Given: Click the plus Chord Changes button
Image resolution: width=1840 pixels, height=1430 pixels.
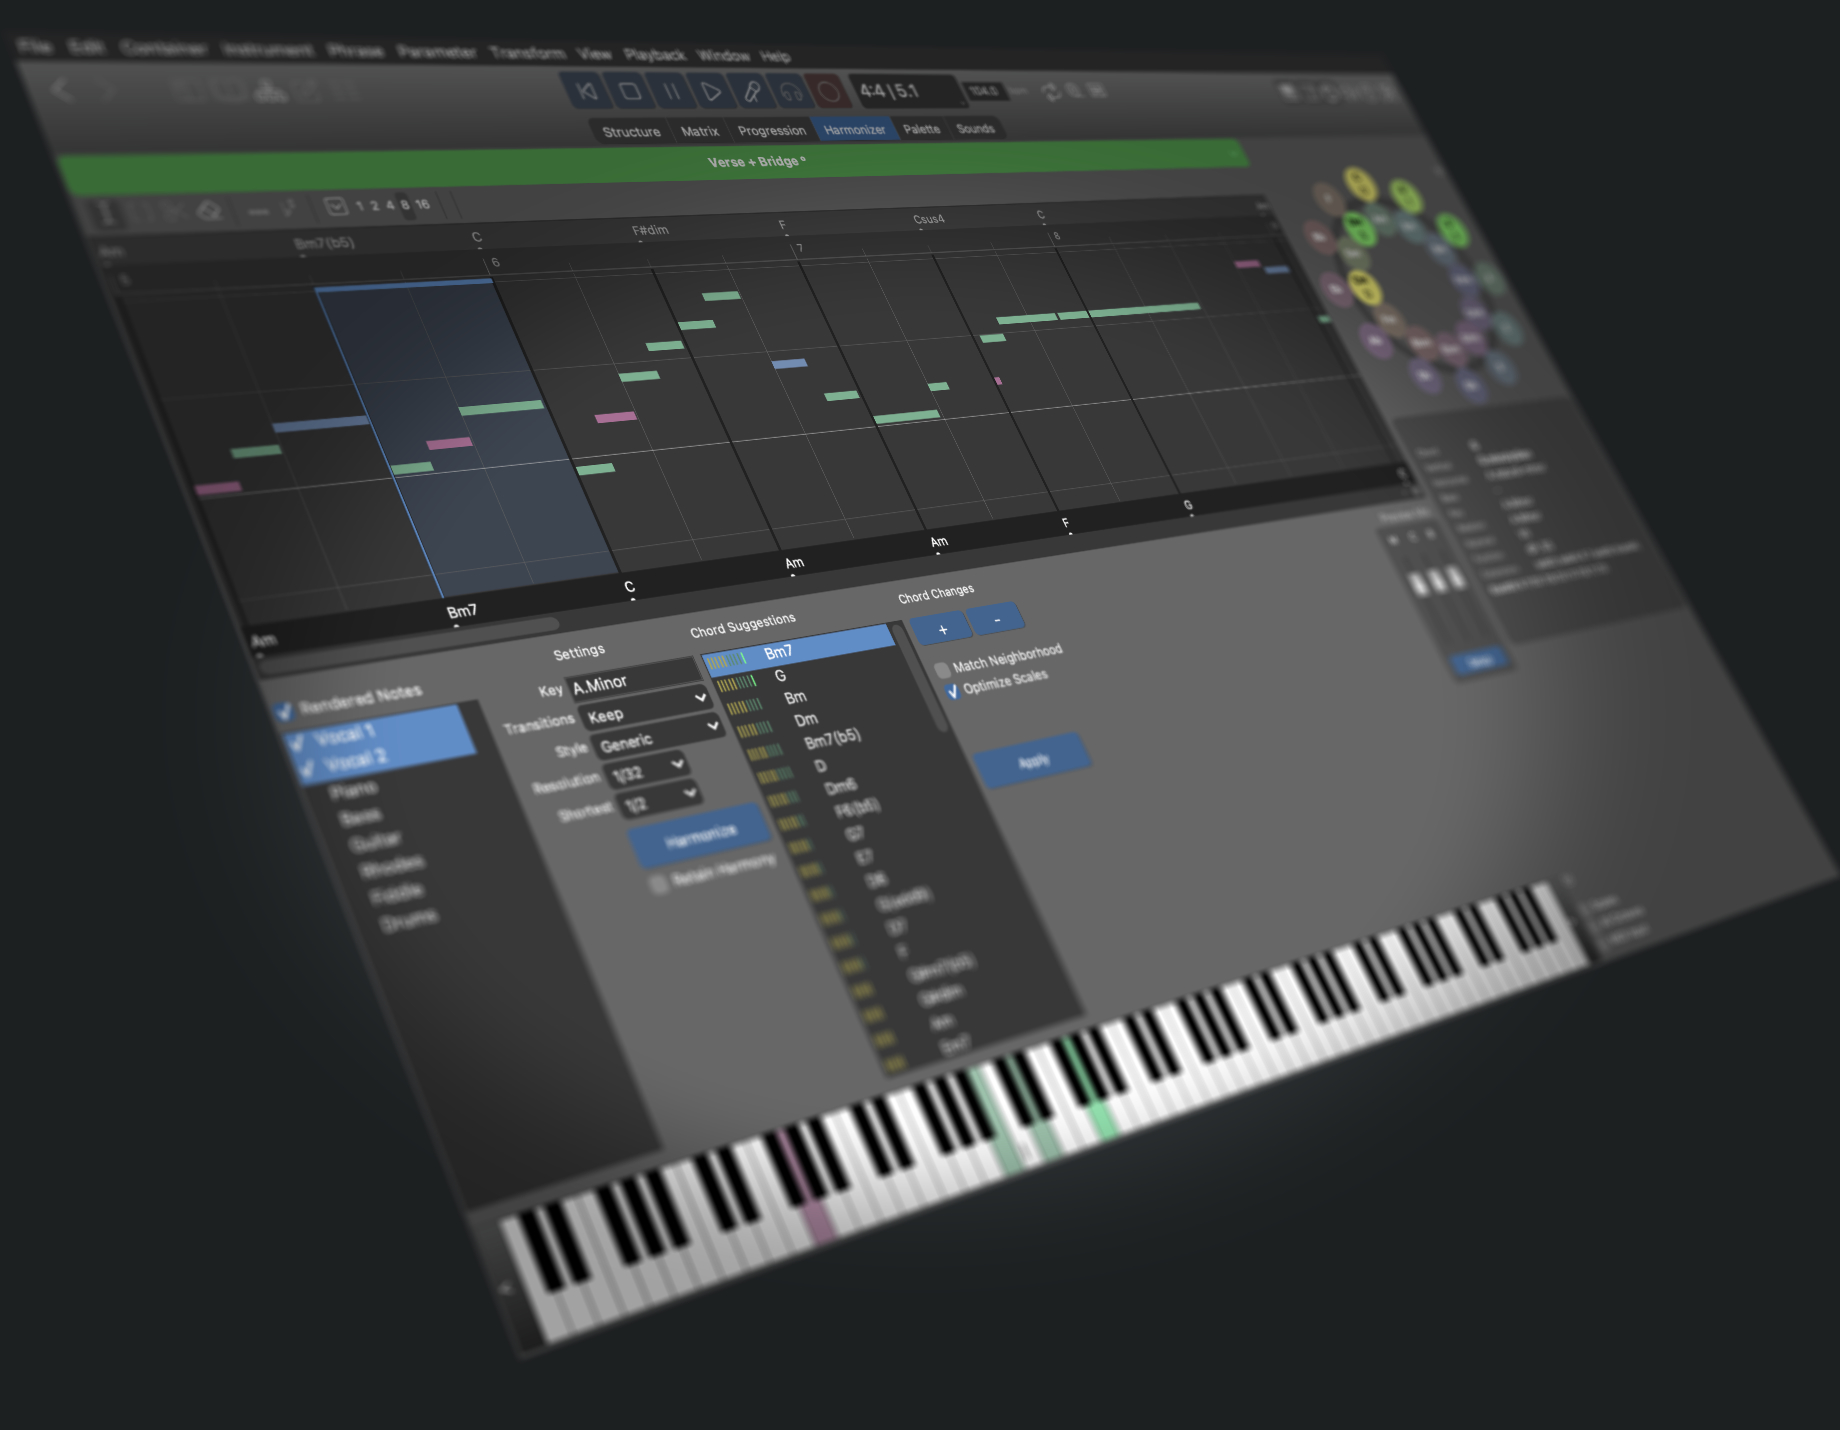Looking at the screenshot, I should click(x=942, y=629).
